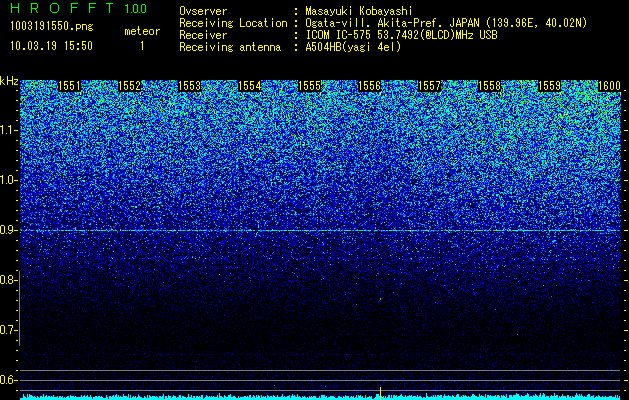The height and width of the screenshot is (400, 629).
Task: Click the kHz axis unit label
Action: pos(9,81)
